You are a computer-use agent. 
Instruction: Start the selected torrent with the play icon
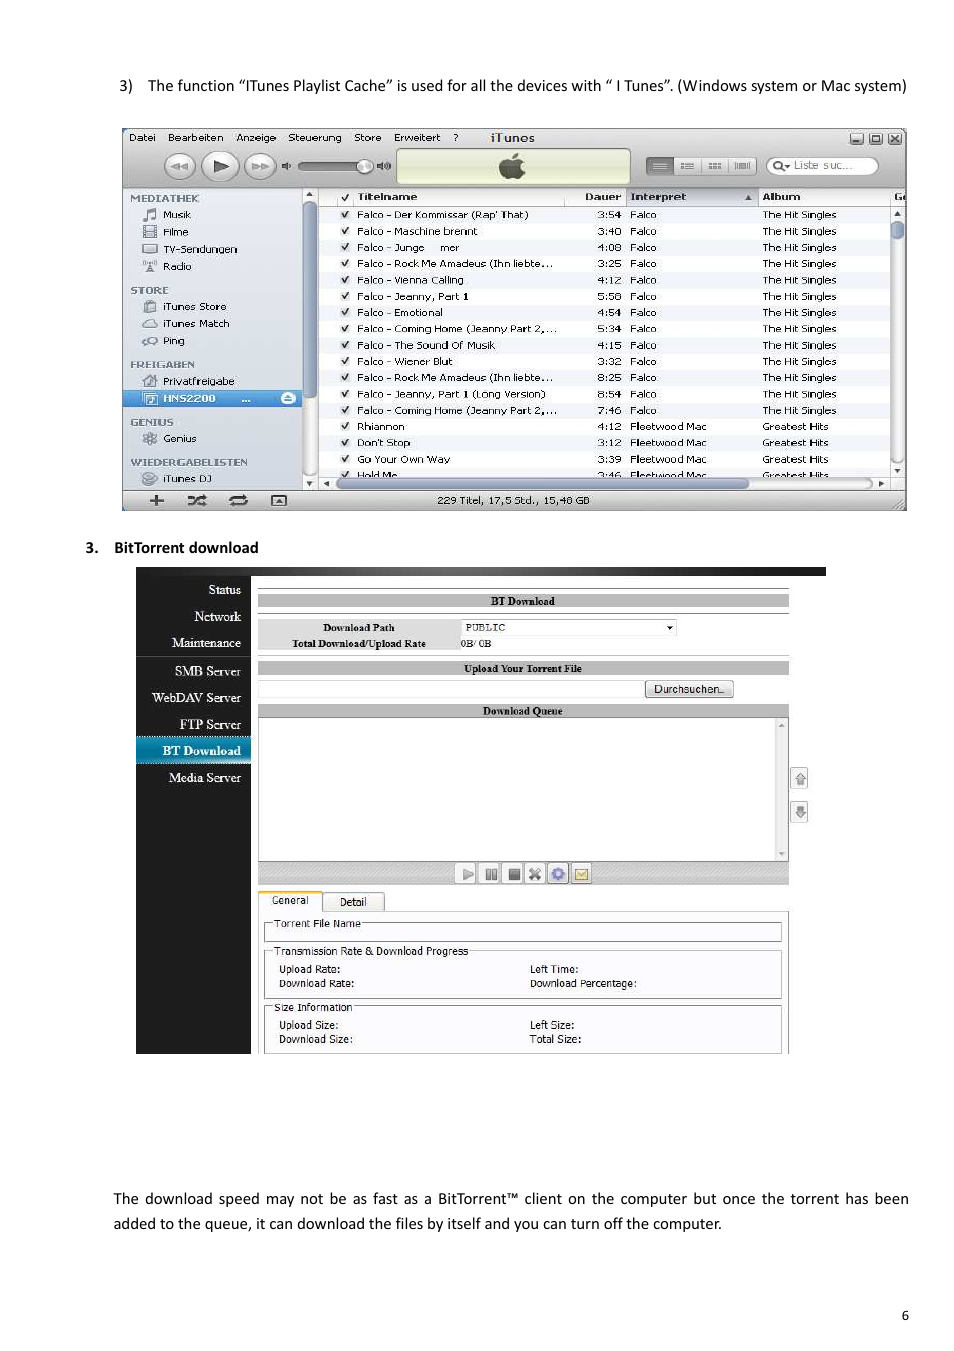pyautogui.click(x=466, y=873)
